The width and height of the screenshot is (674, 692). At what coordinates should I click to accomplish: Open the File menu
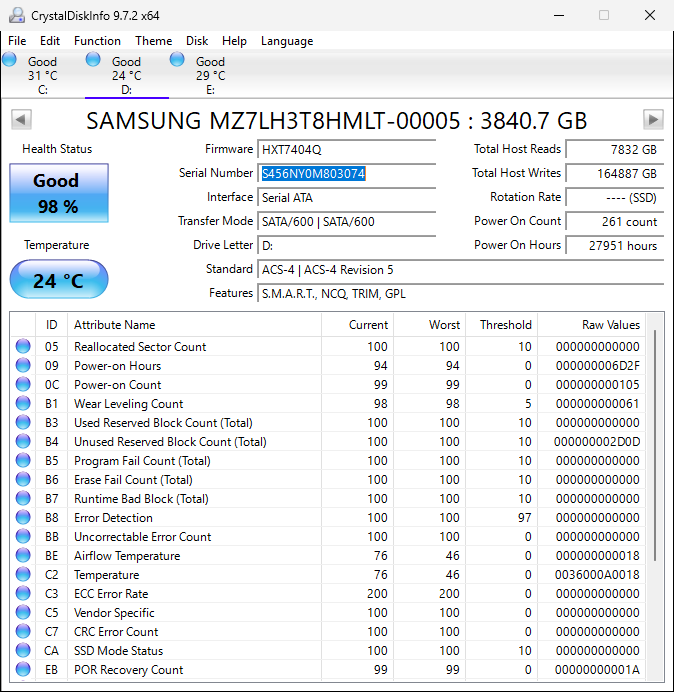(x=17, y=41)
